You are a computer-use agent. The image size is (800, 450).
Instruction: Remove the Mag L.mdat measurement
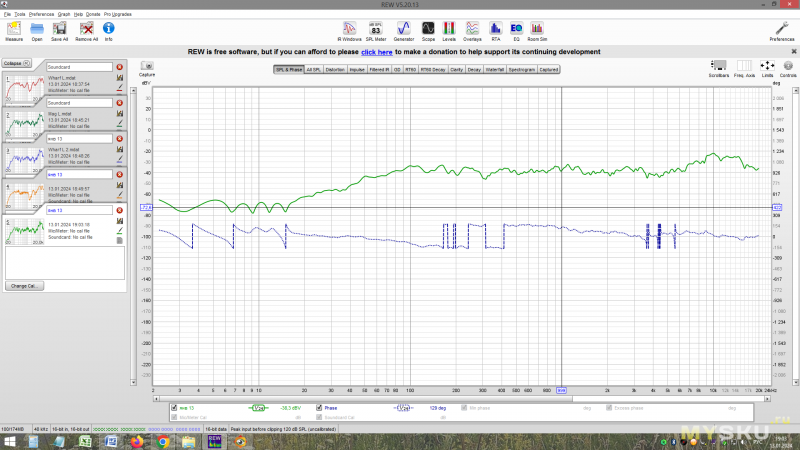(119, 103)
